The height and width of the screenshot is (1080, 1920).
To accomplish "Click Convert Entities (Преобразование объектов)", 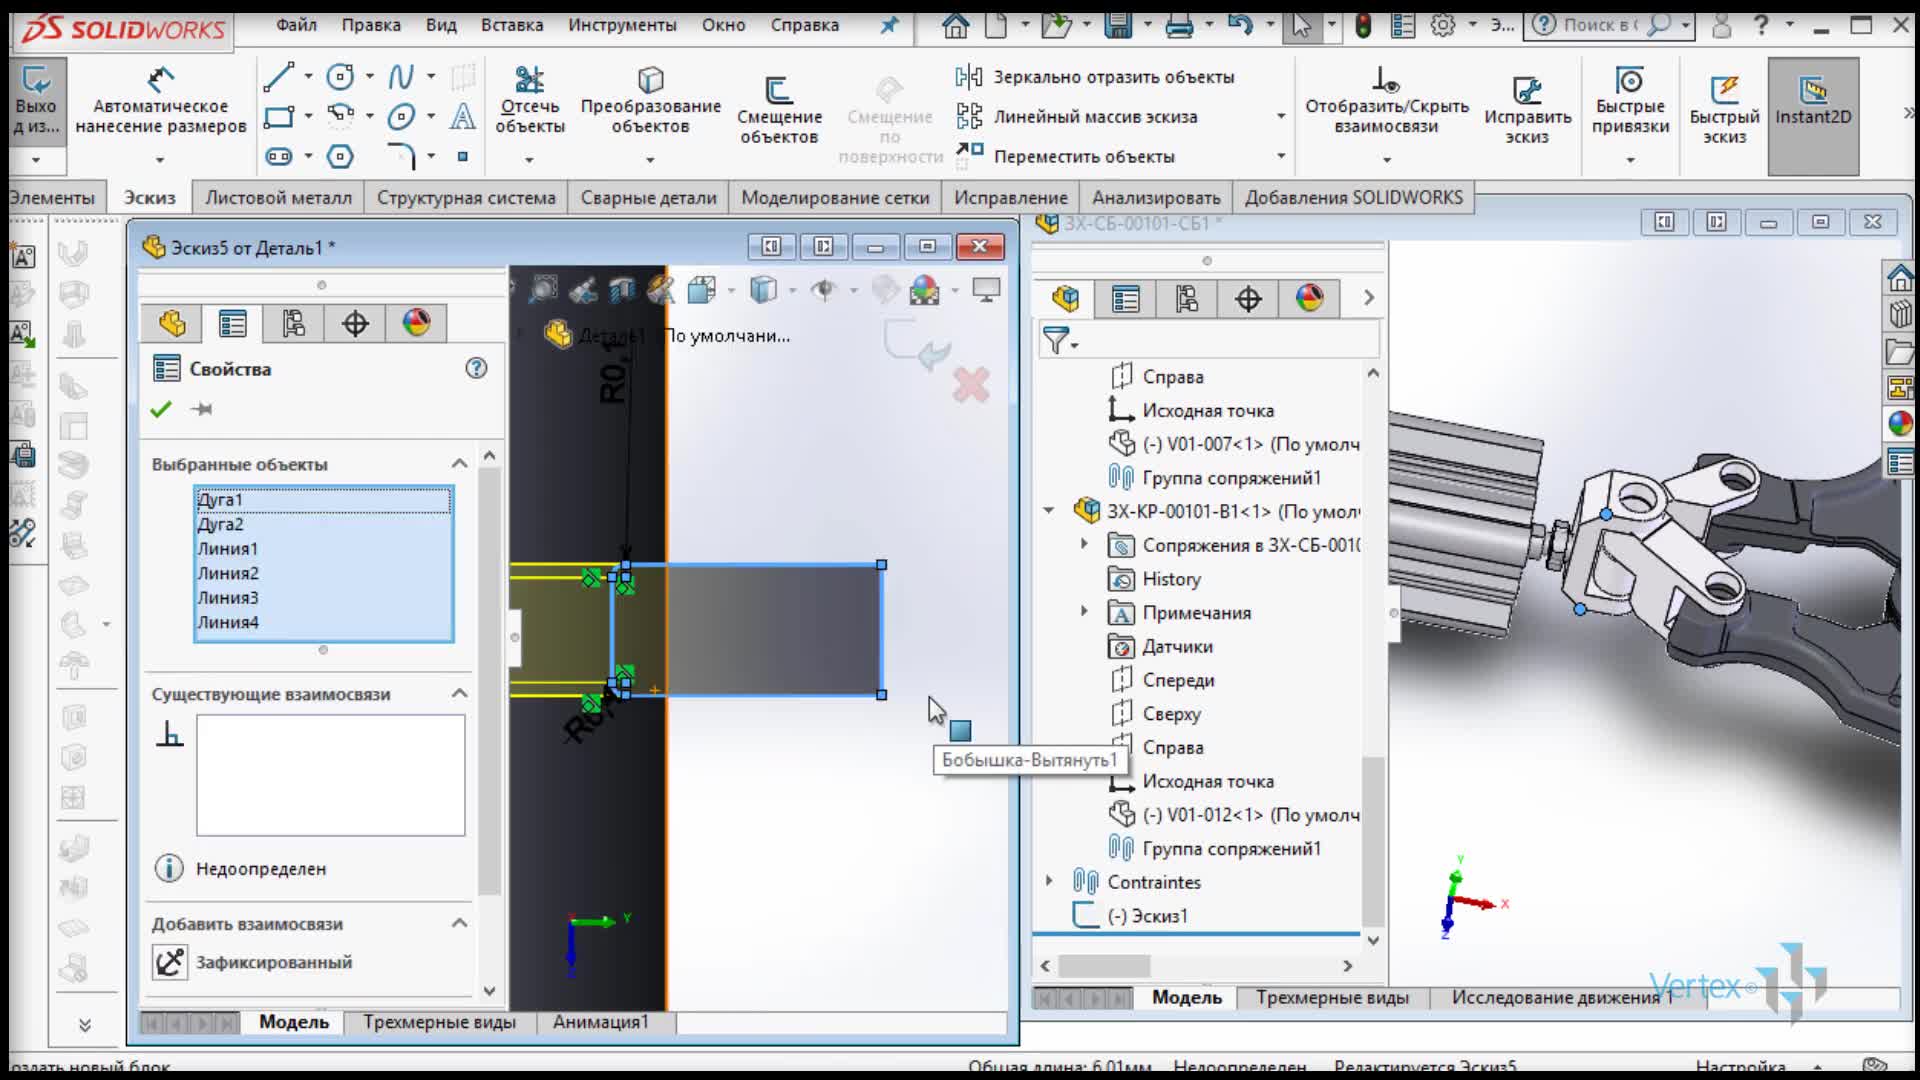I will pyautogui.click(x=650, y=102).
